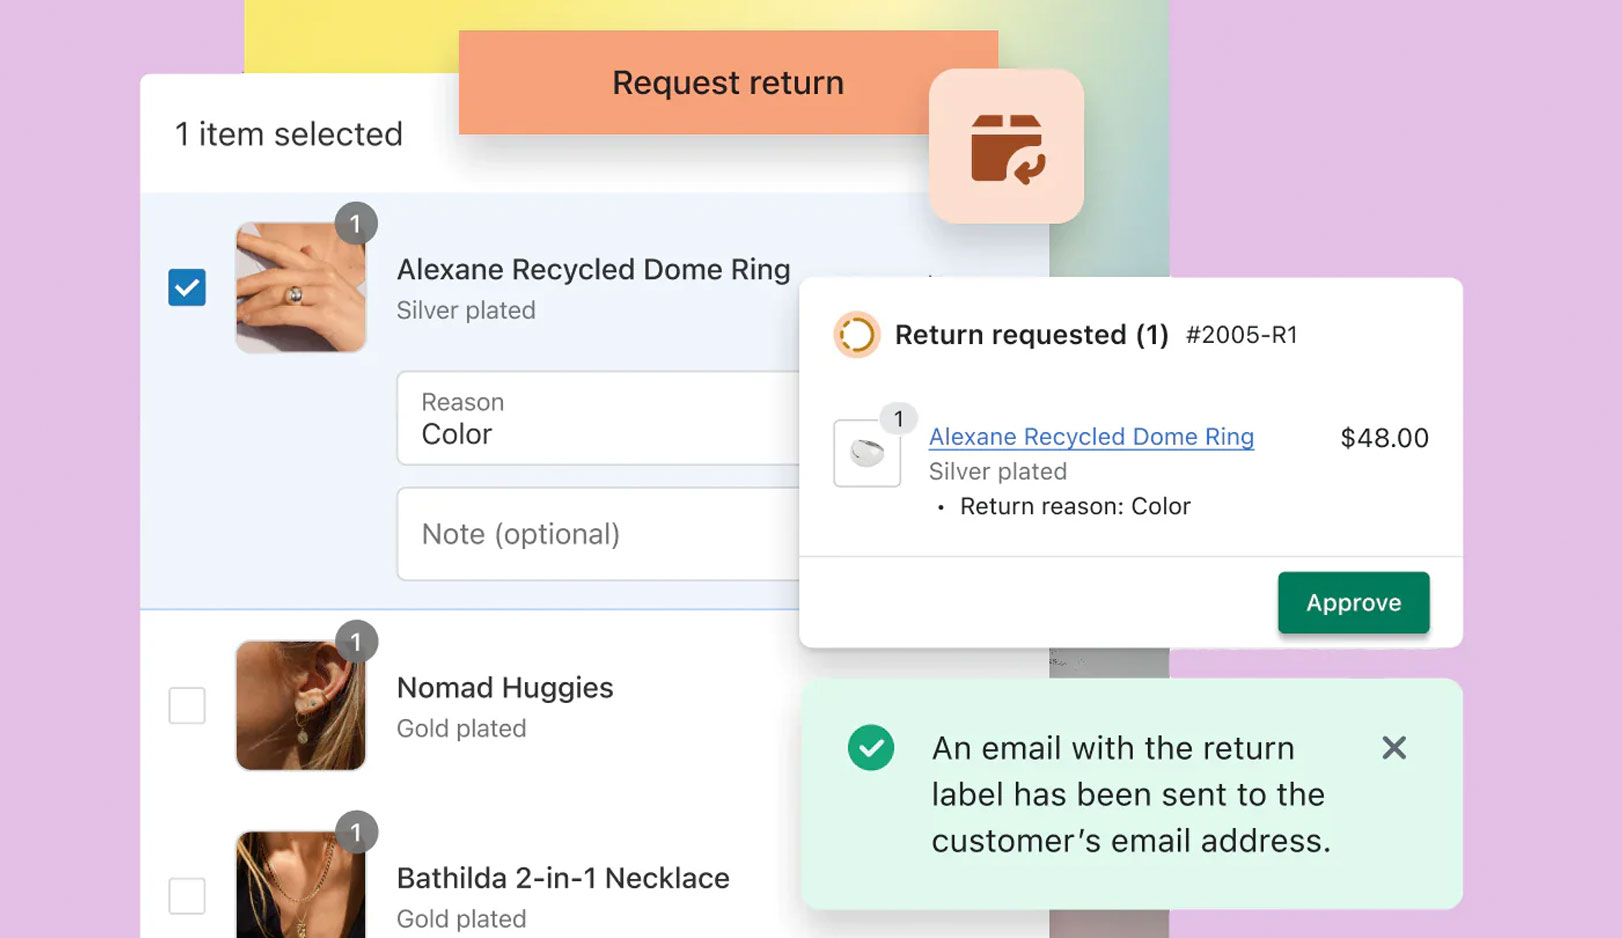Uncheck the Alexane Recycled Dome Ring checkbox
Image resolution: width=1622 pixels, height=938 pixels.
tap(187, 288)
